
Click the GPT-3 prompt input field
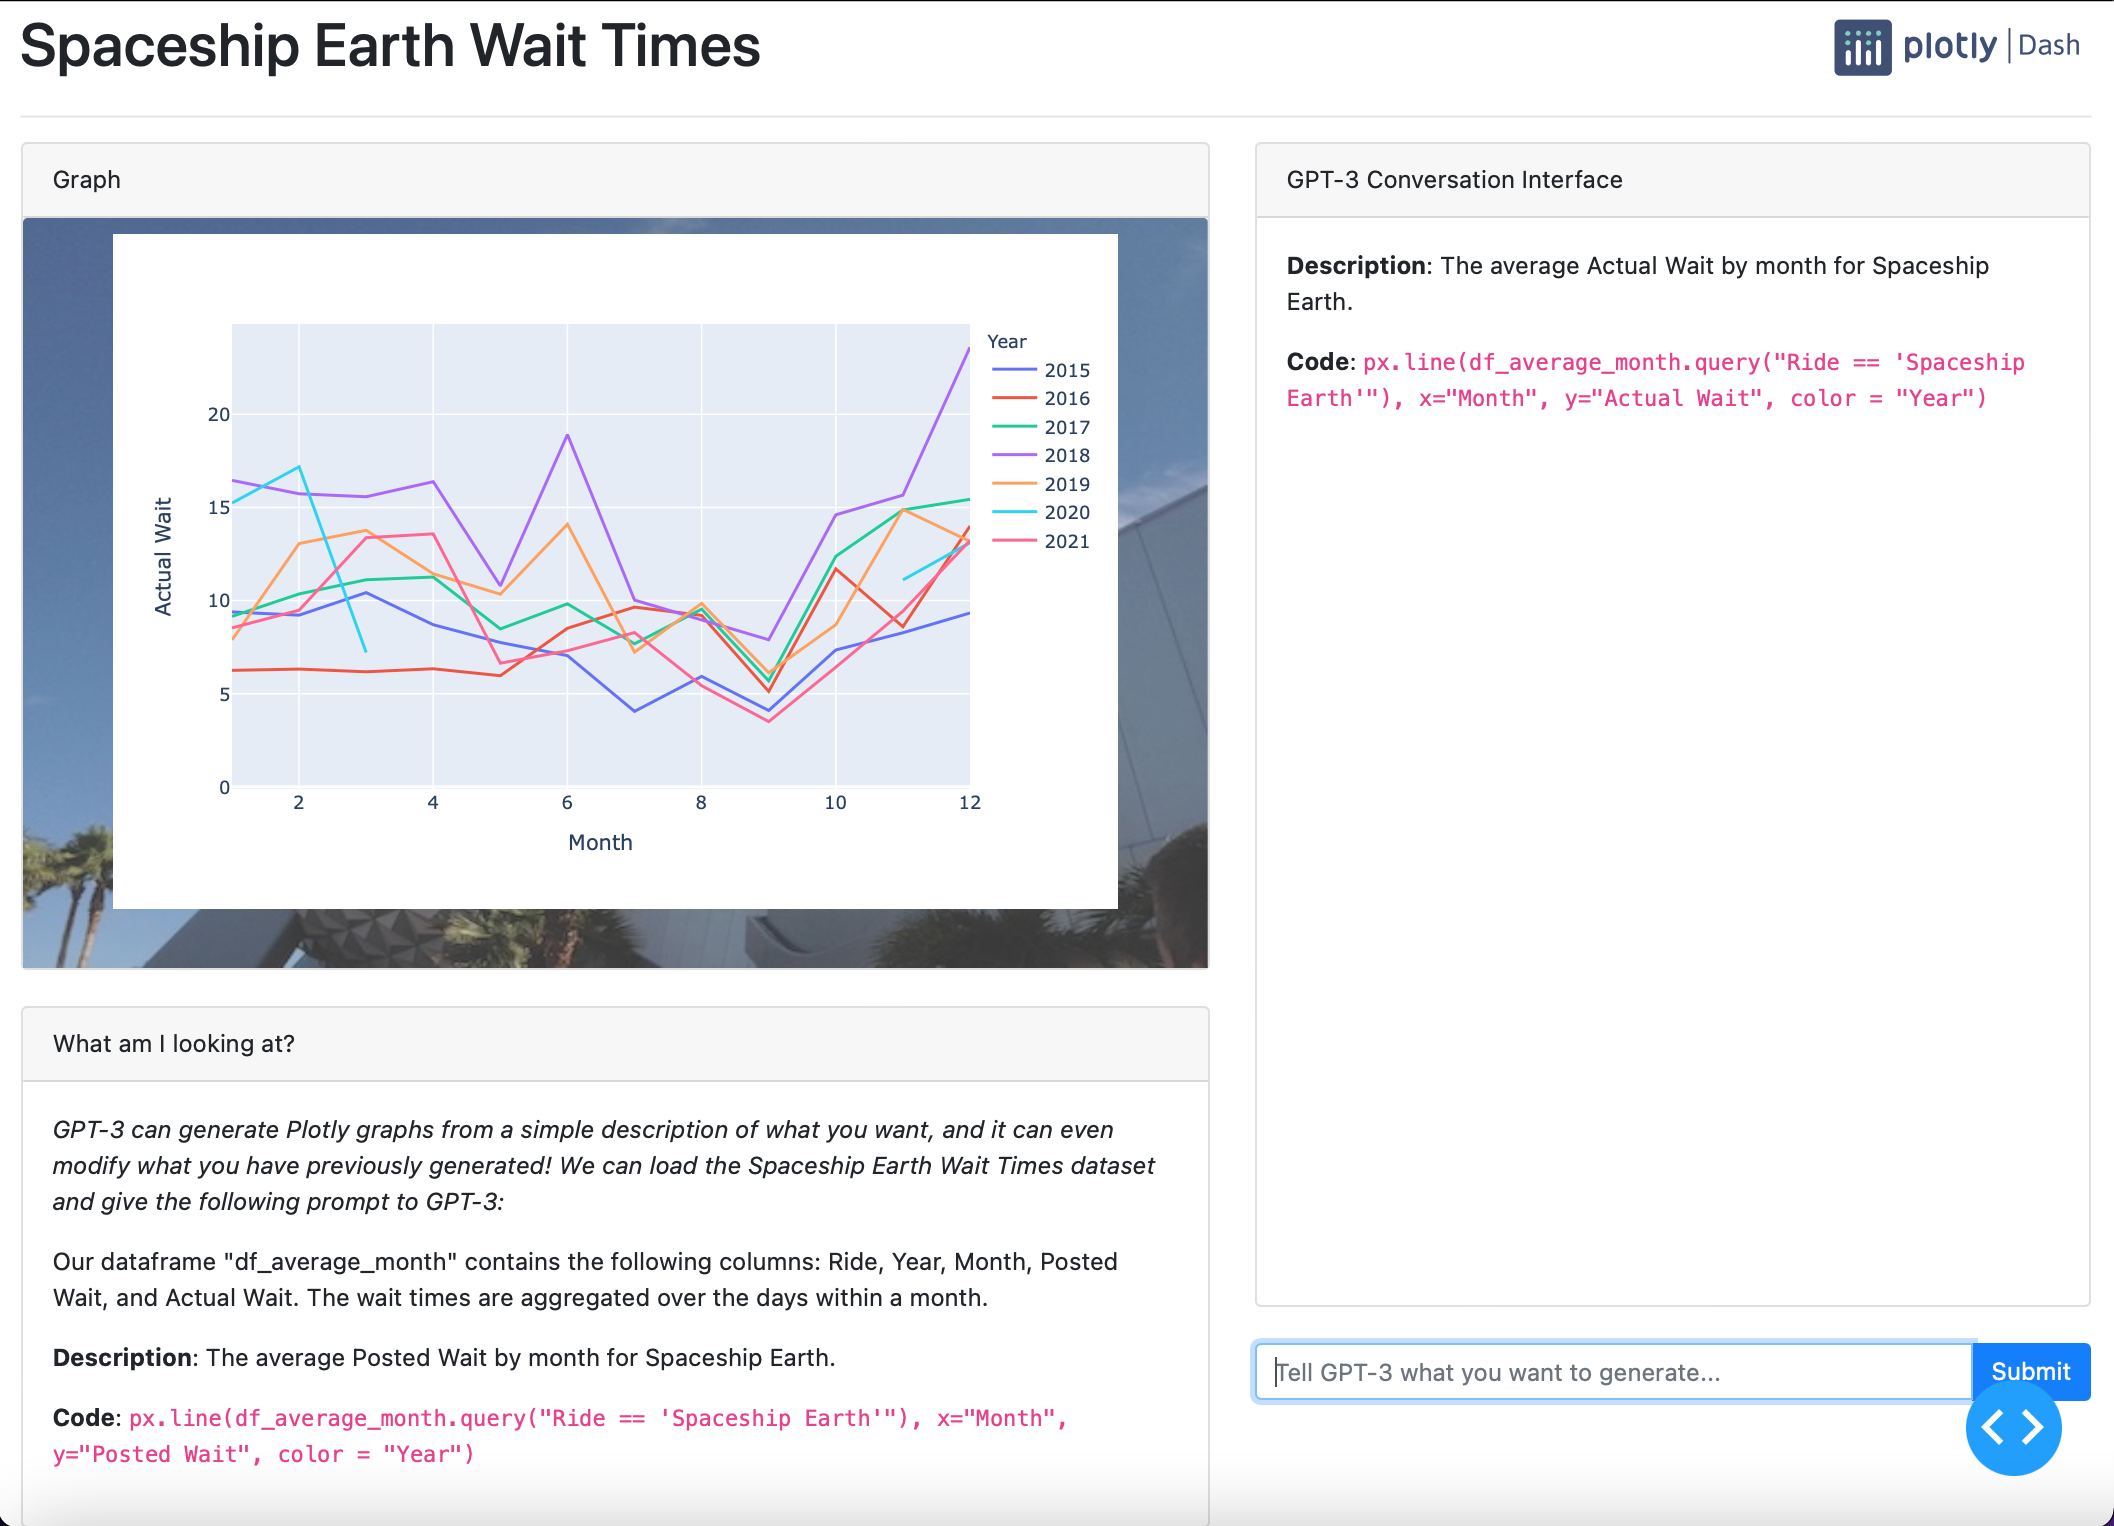tap(1612, 1372)
